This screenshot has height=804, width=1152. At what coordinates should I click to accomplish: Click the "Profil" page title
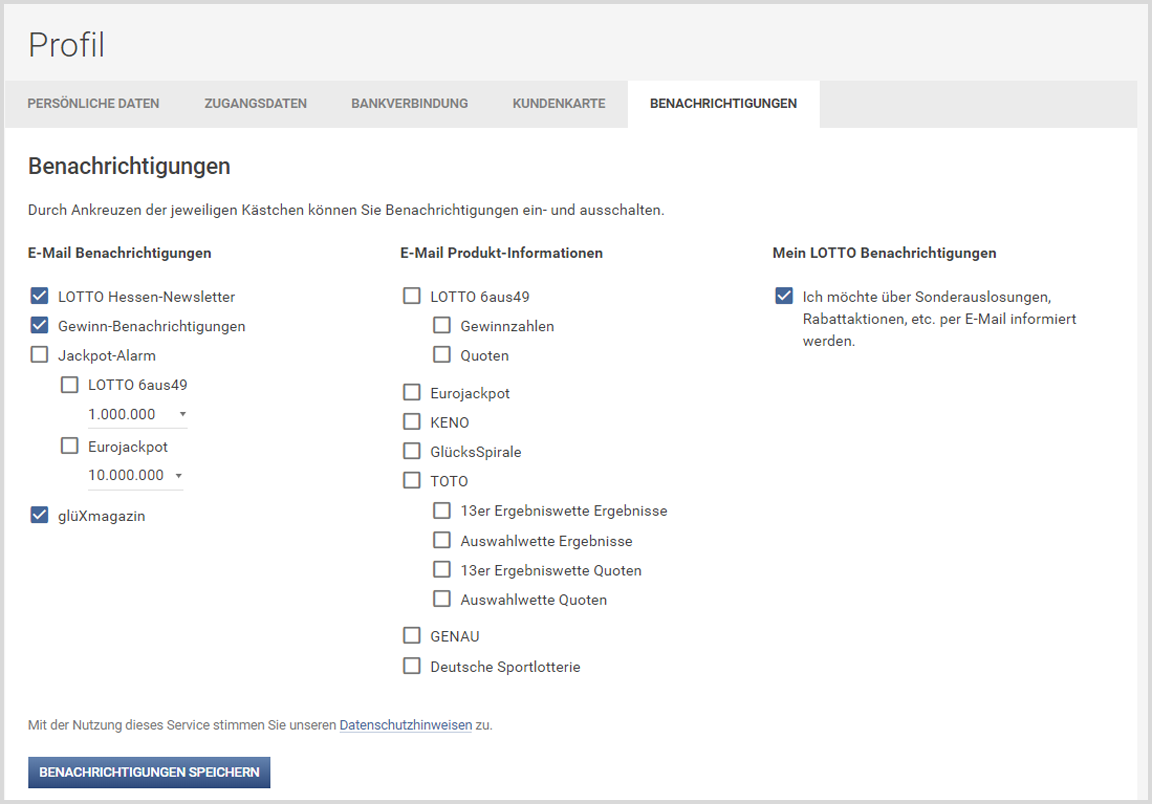pos(67,45)
